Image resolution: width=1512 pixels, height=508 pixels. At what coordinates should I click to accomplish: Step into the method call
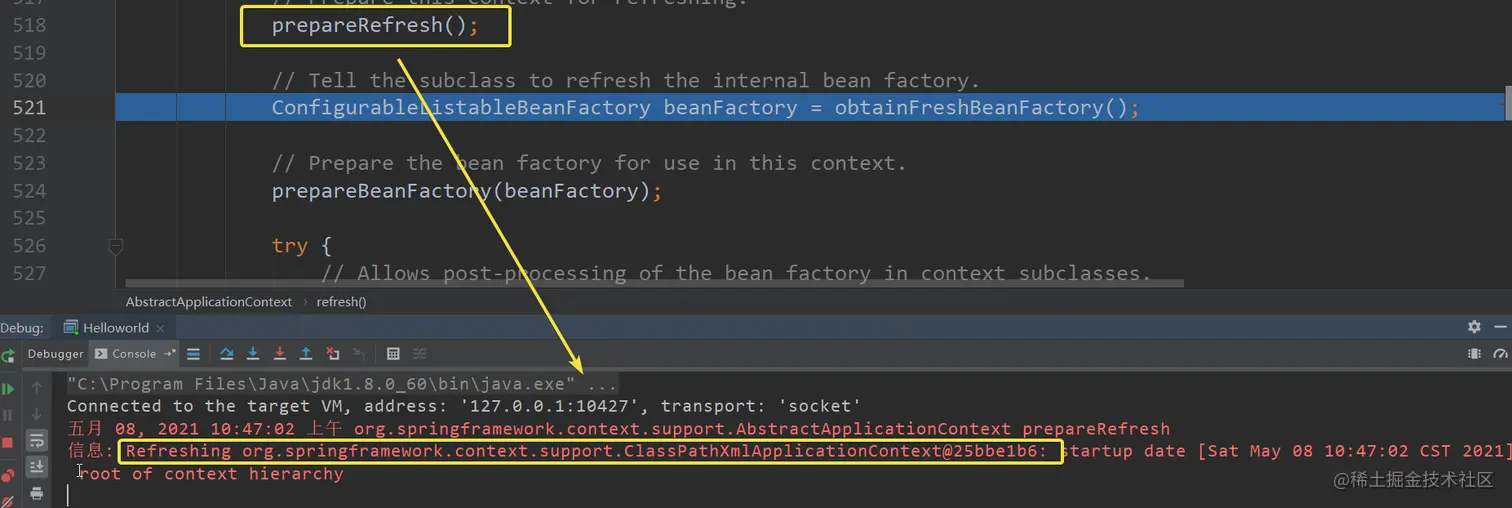coord(253,353)
